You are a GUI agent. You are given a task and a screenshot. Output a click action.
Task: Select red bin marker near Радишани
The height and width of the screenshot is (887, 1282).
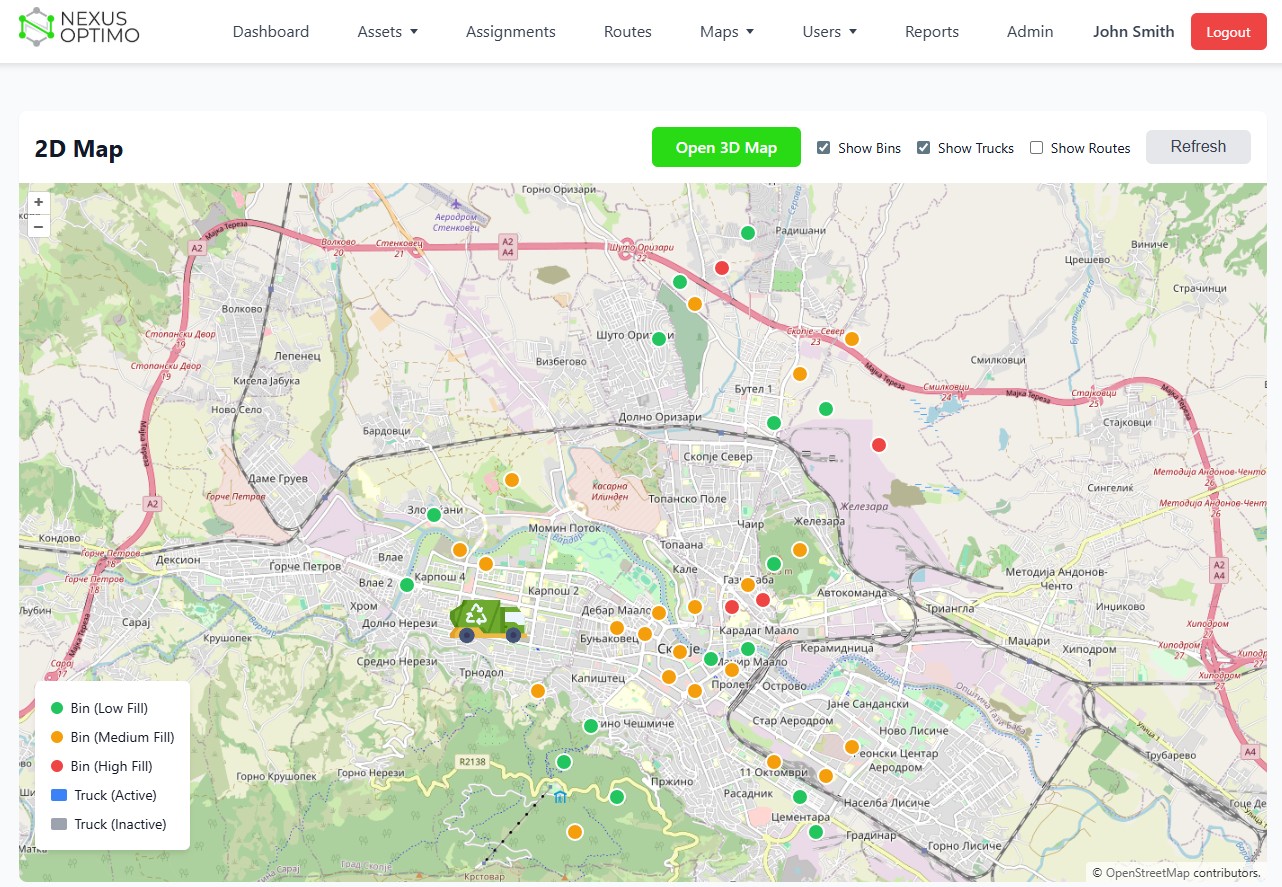click(721, 268)
